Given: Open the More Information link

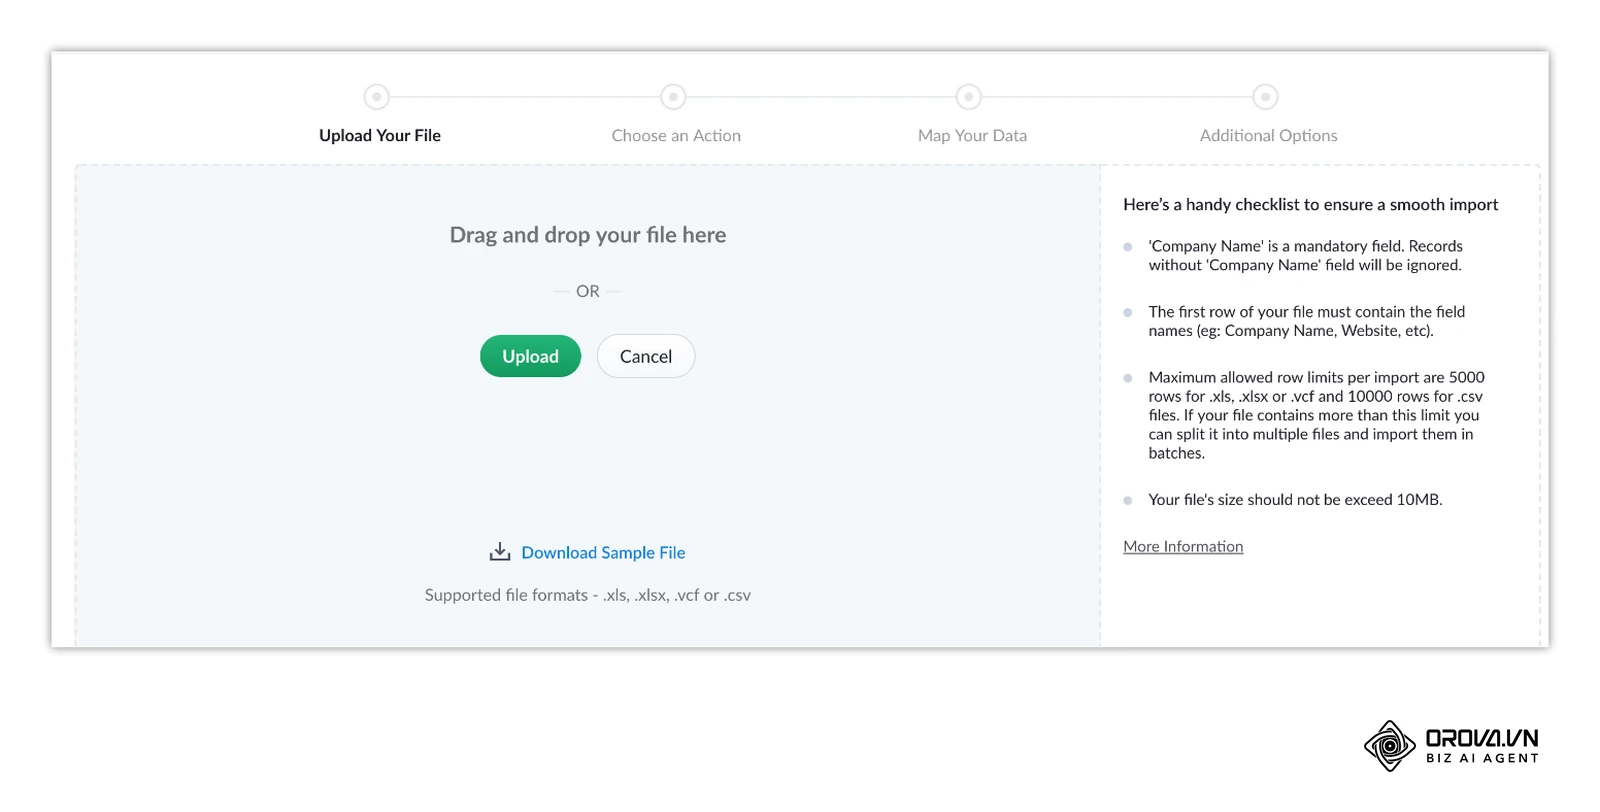Looking at the screenshot, I should pyautogui.click(x=1183, y=546).
